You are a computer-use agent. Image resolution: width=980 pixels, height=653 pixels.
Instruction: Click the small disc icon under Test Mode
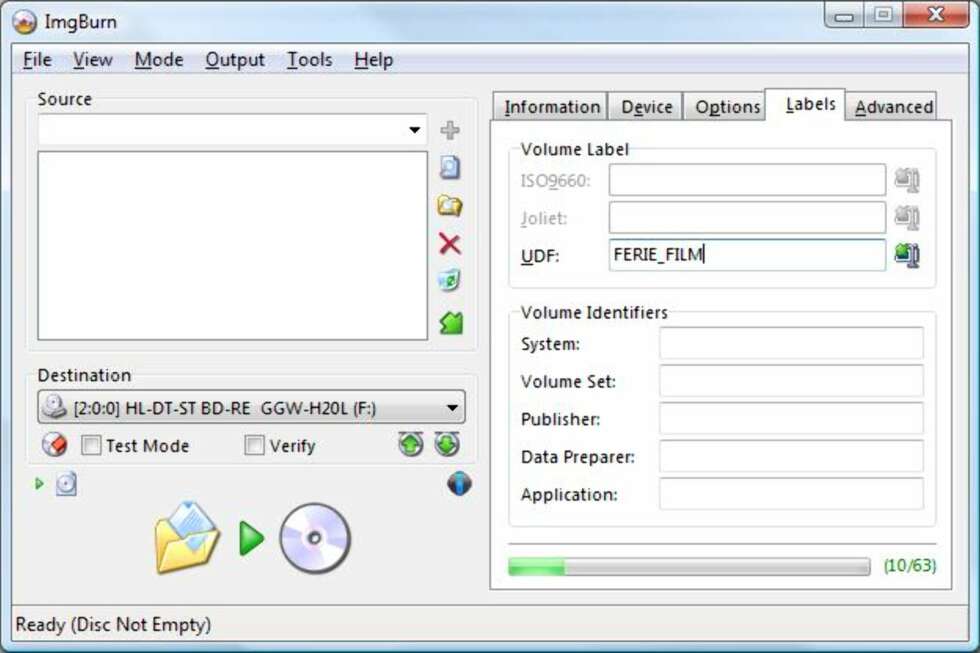(x=66, y=484)
